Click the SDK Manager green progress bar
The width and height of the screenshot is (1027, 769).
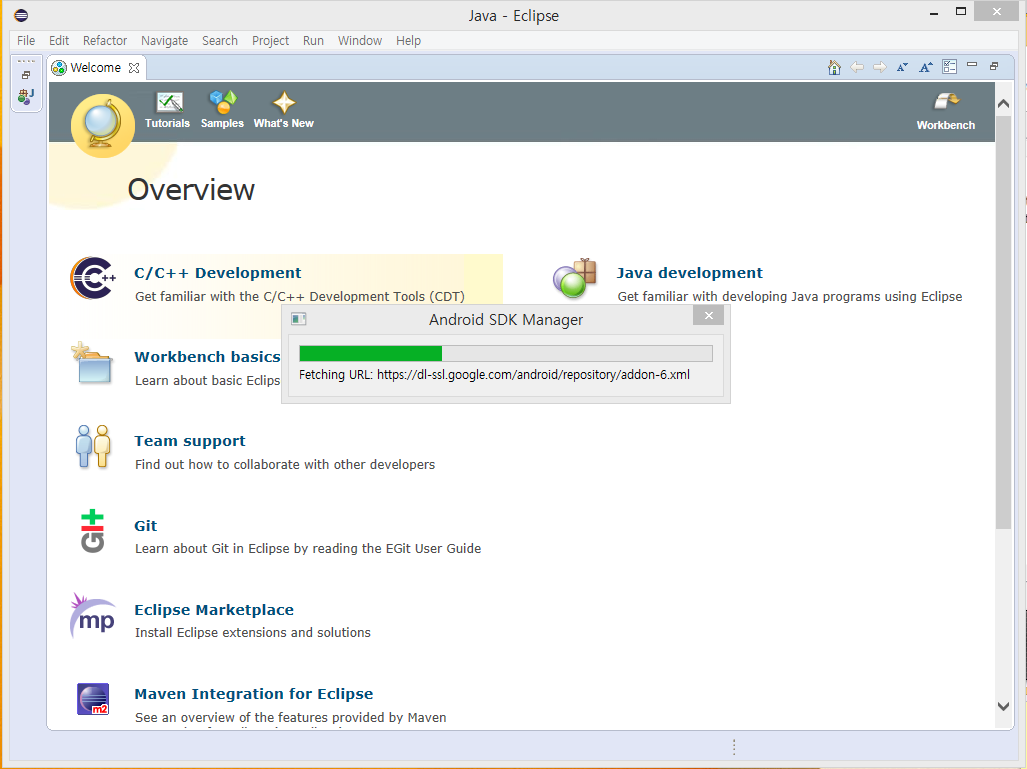pos(371,354)
